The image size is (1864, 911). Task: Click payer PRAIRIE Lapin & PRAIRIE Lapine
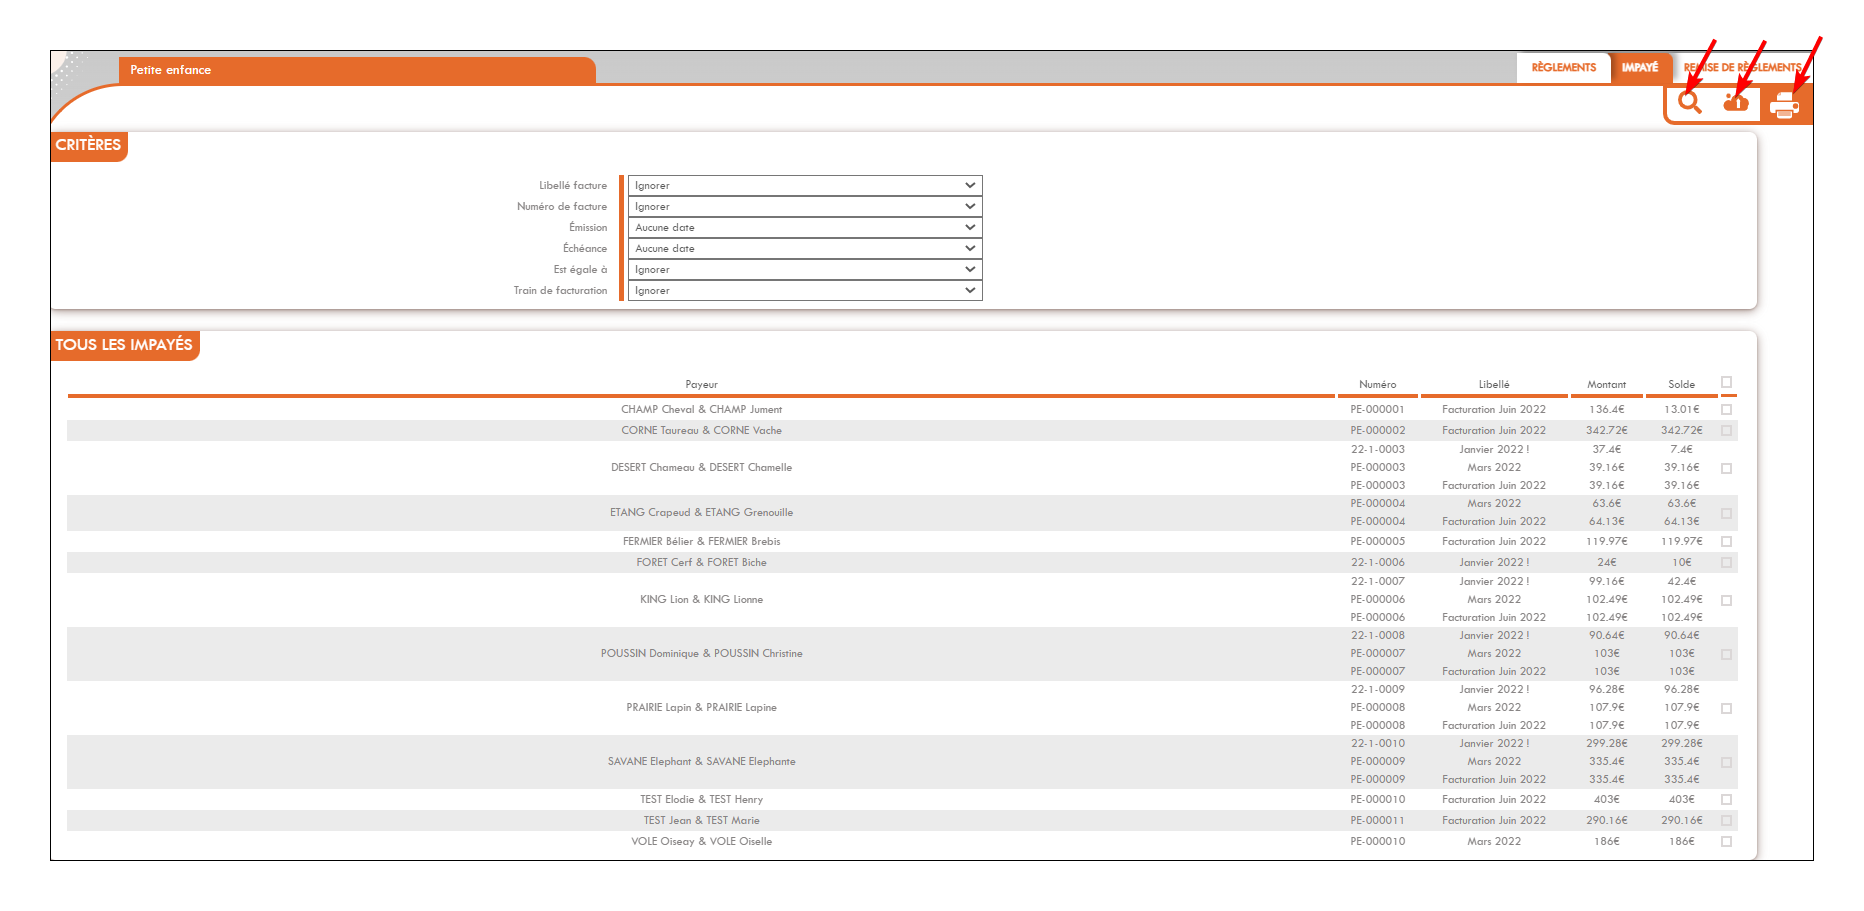701,708
